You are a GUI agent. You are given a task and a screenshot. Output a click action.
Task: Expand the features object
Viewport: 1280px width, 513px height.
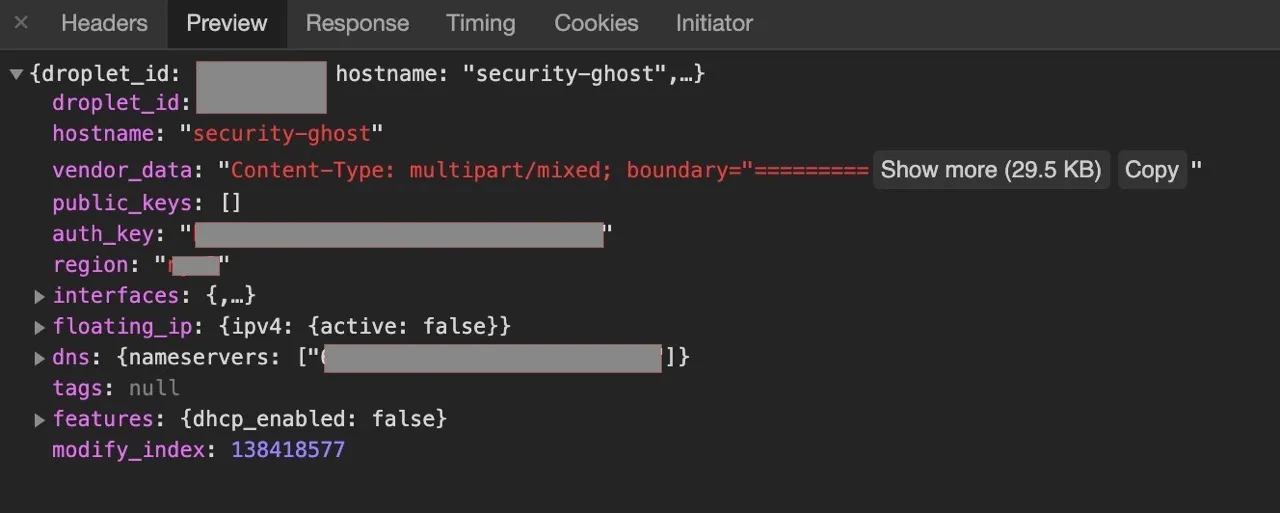point(40,419)
